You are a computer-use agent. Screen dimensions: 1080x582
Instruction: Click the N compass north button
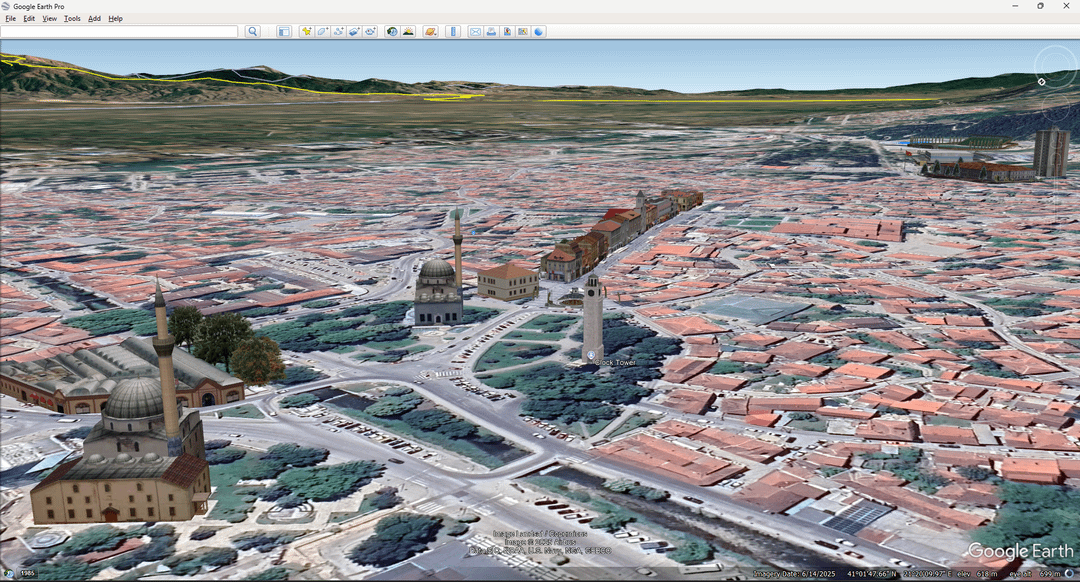pyautogui.click(x=1041, y=81)
